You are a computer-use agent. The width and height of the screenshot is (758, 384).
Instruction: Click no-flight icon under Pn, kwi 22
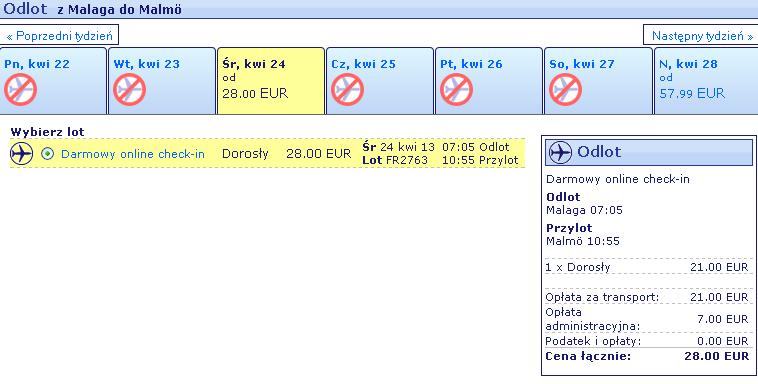point(21,89)
